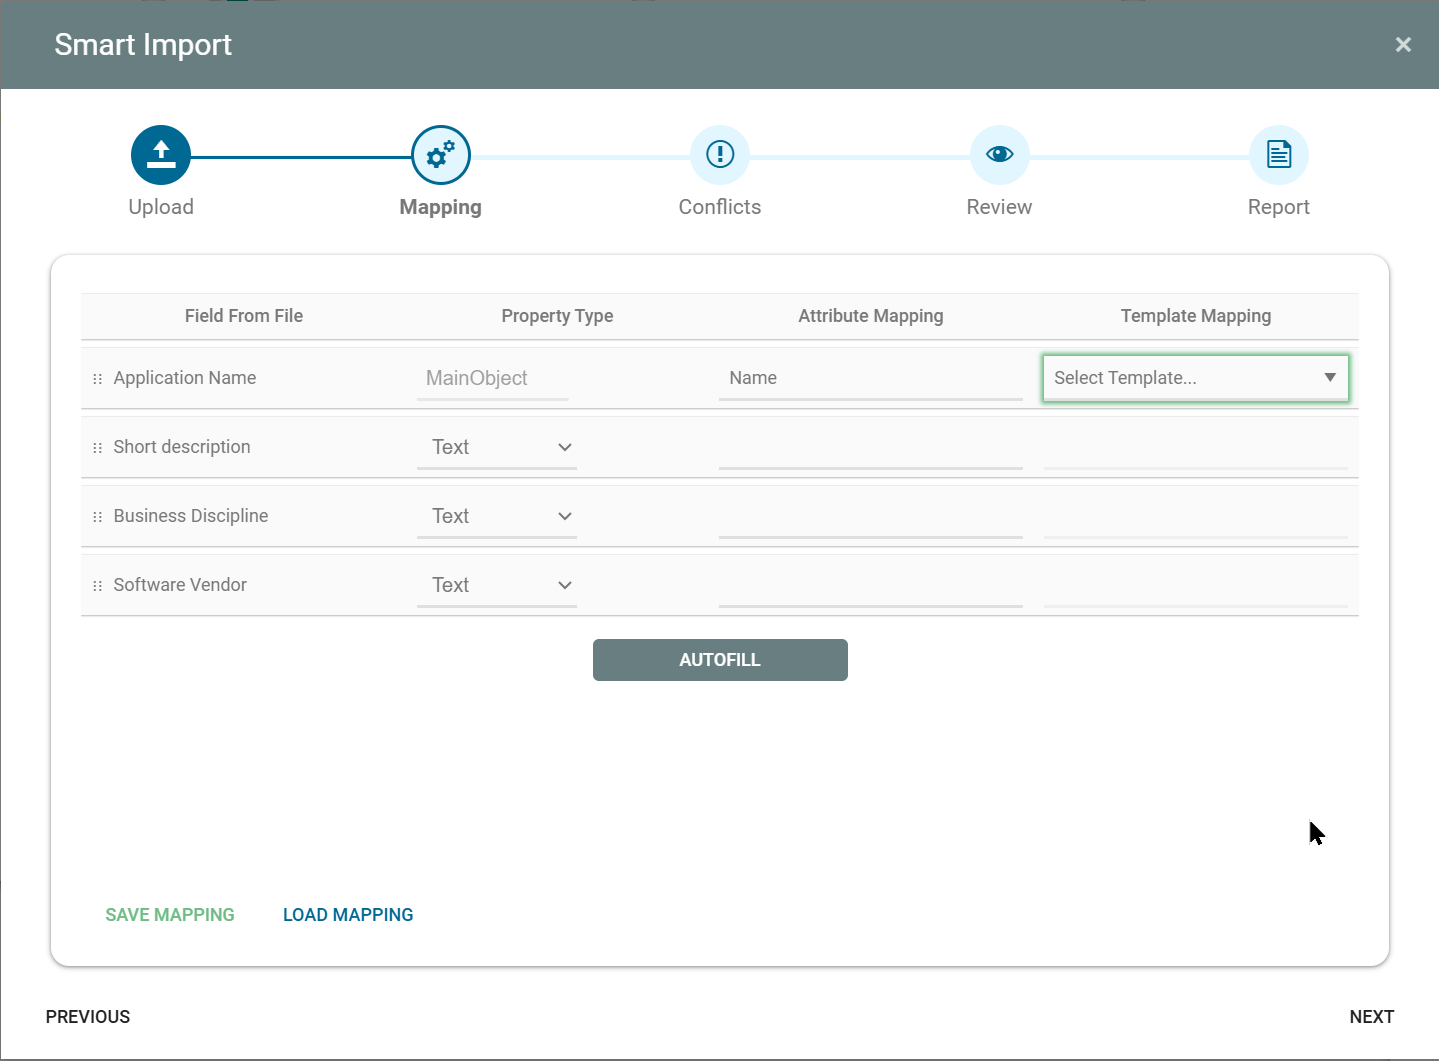Click the Report document step icon

1278,155
